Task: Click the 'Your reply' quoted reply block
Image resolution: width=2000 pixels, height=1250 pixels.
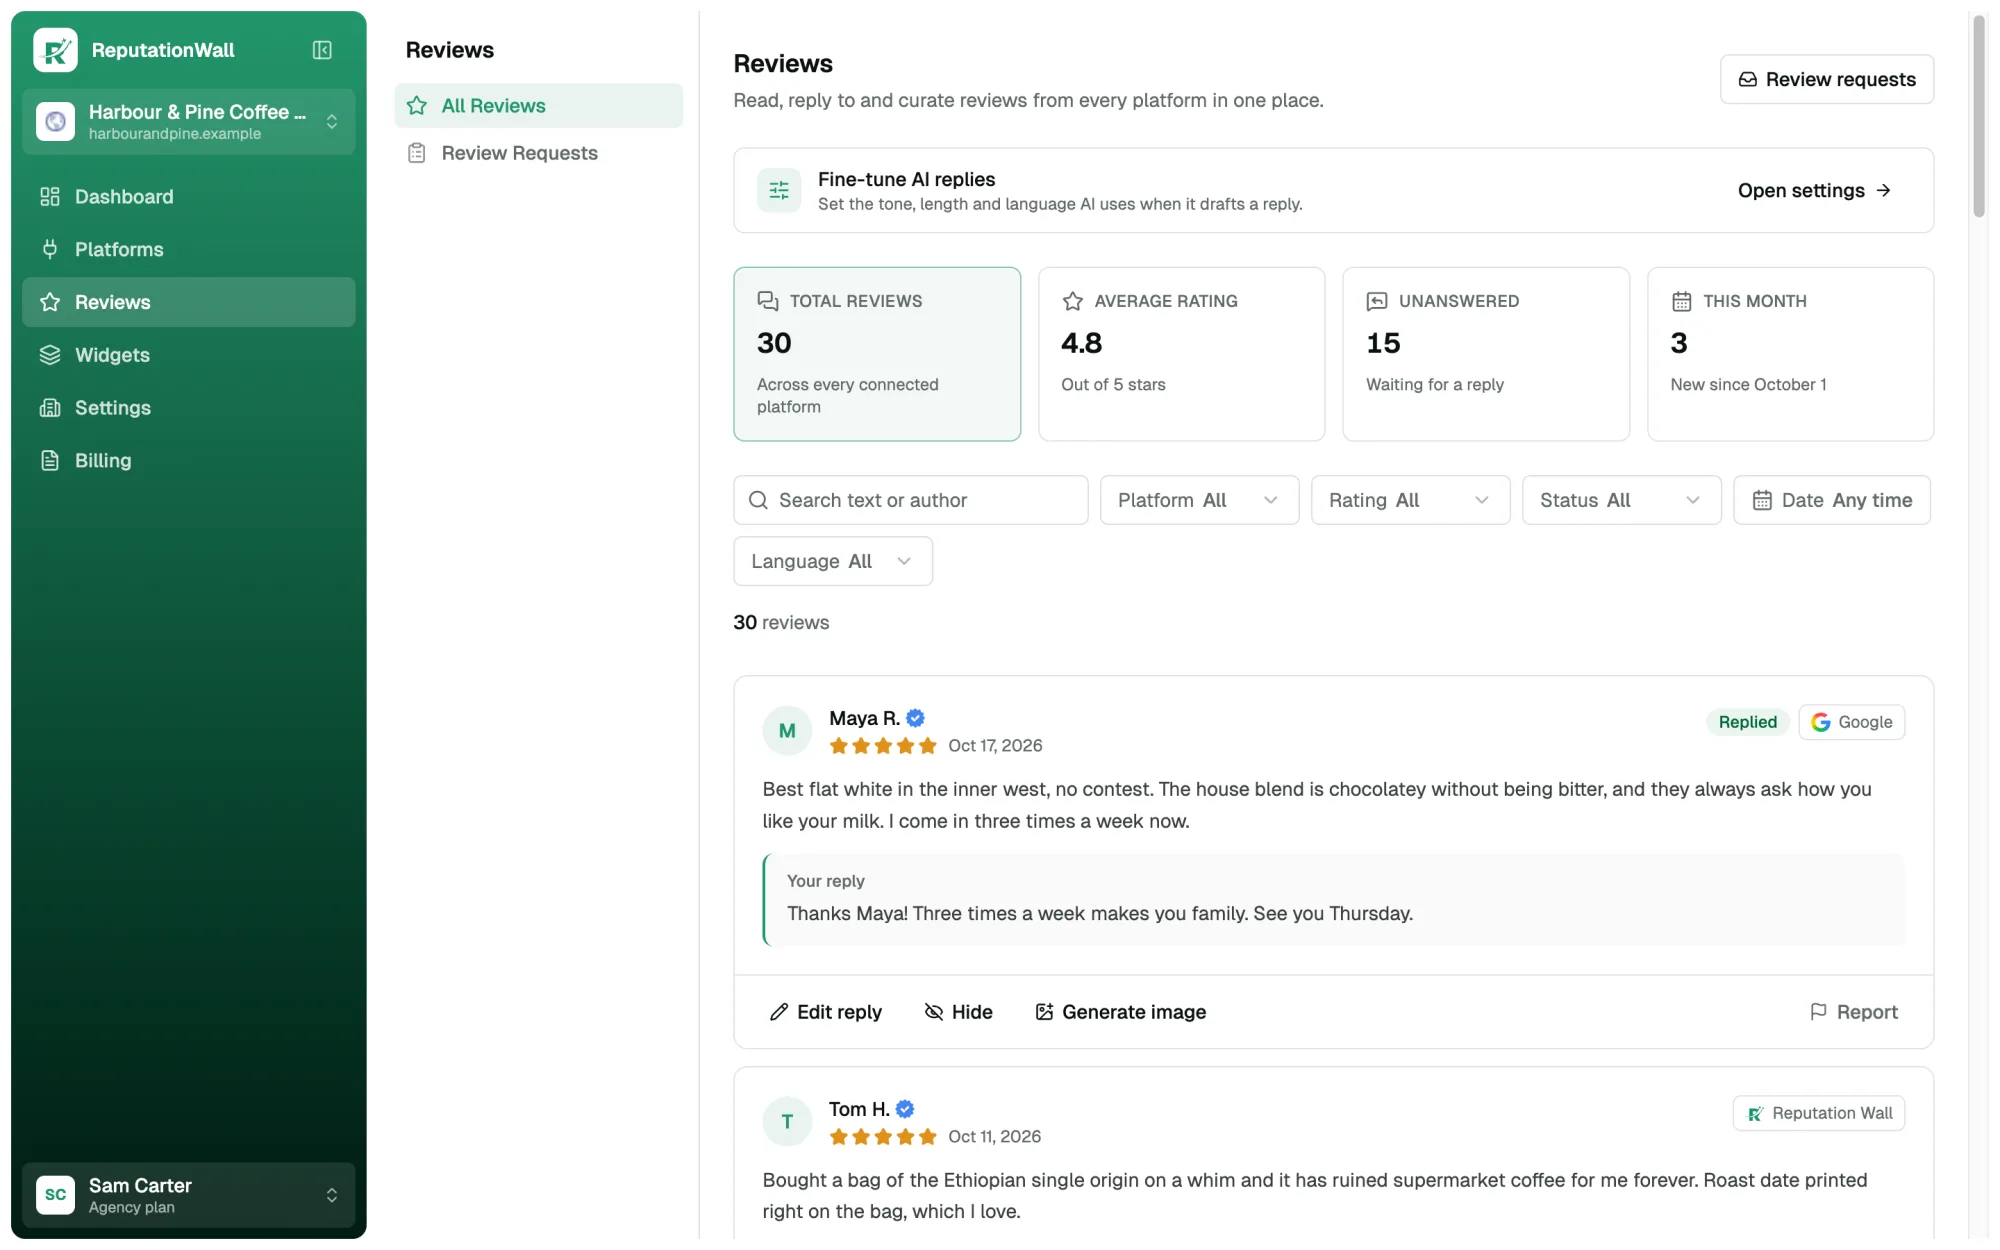Action: click(1334, 900)
